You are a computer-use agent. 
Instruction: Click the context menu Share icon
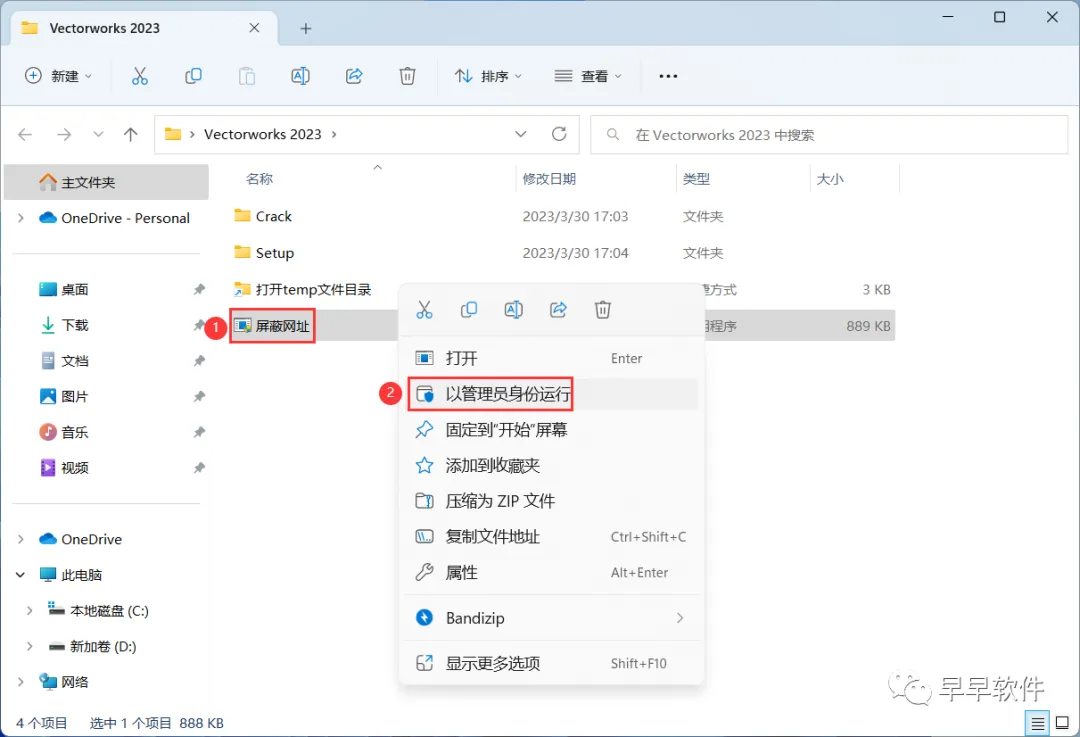[559, 310]
